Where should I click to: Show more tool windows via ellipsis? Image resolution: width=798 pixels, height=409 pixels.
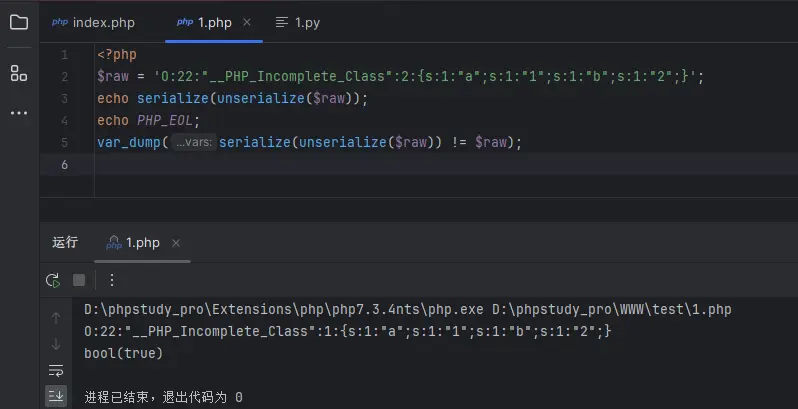[18, 113]
